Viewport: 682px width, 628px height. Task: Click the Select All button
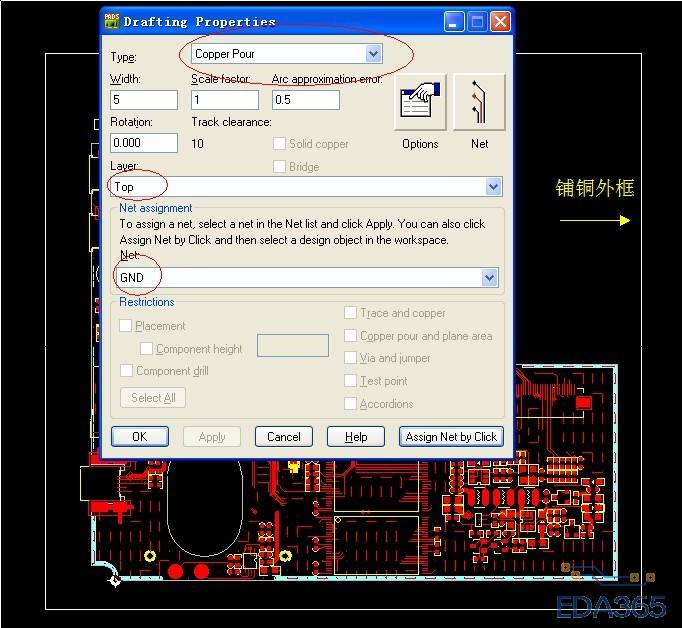(x=153, y=398)
